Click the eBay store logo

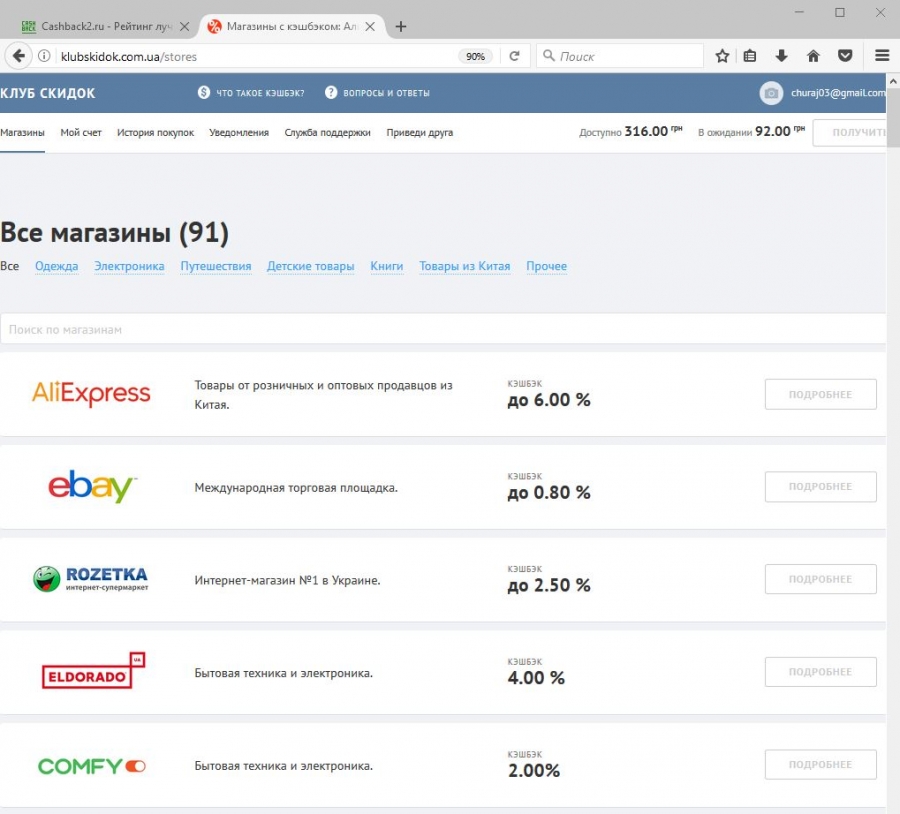[x=92, y=487]
